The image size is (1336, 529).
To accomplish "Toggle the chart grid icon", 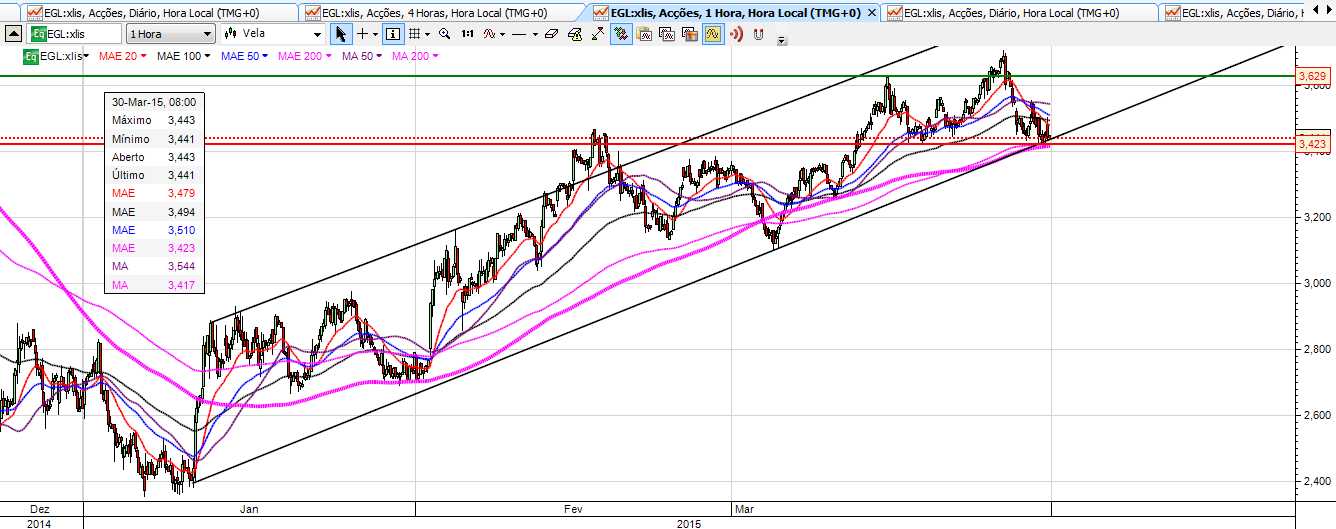I will click(x=414, y=34).
